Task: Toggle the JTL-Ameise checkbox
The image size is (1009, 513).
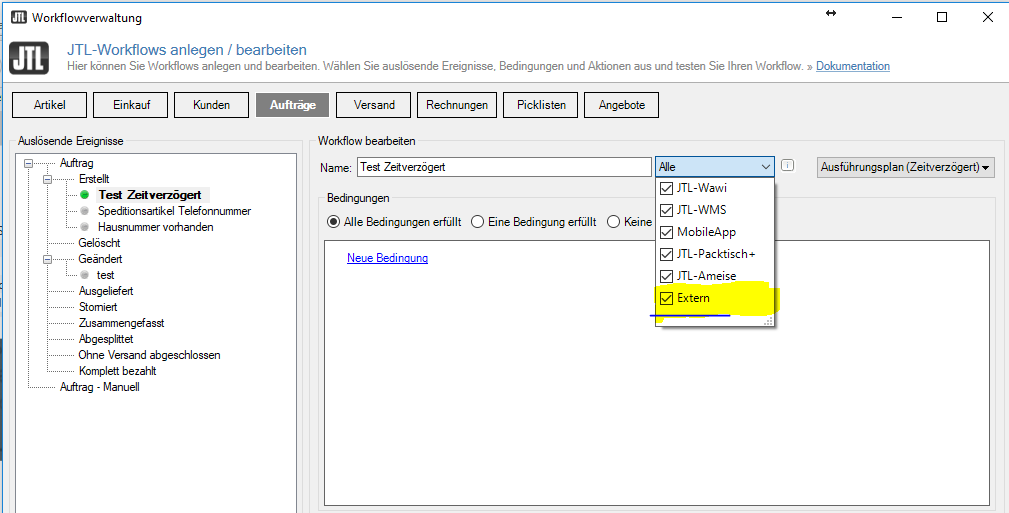Action: click(666, 276)
